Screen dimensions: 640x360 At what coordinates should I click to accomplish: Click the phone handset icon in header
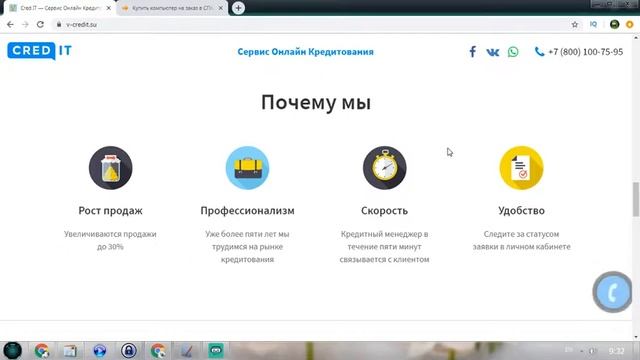click(x=539, y=51)
